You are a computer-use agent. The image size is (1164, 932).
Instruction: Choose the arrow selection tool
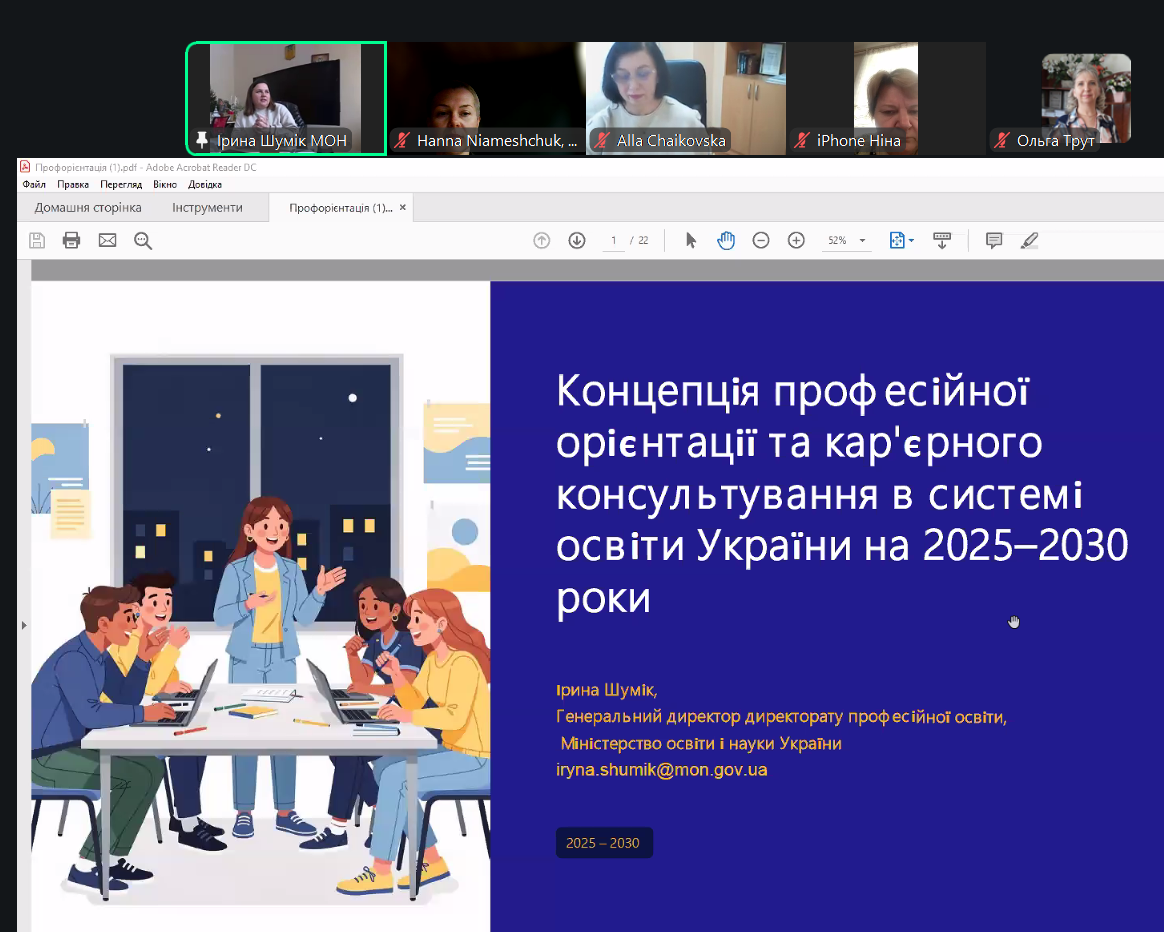690,240
